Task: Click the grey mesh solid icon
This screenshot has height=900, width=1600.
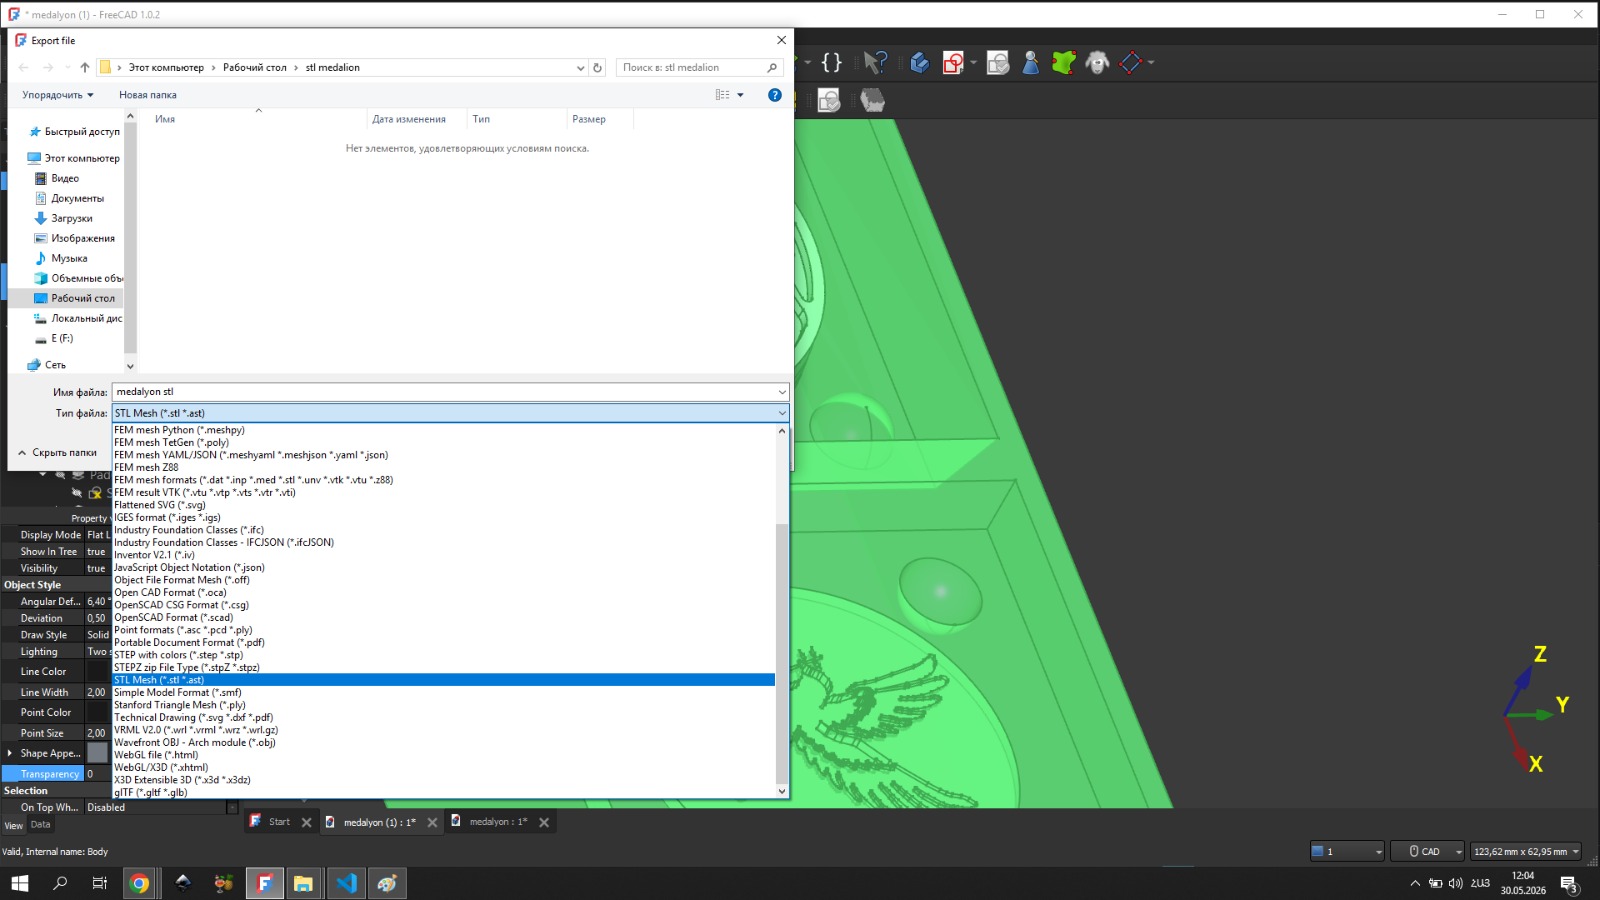Action: pos(873,100)
